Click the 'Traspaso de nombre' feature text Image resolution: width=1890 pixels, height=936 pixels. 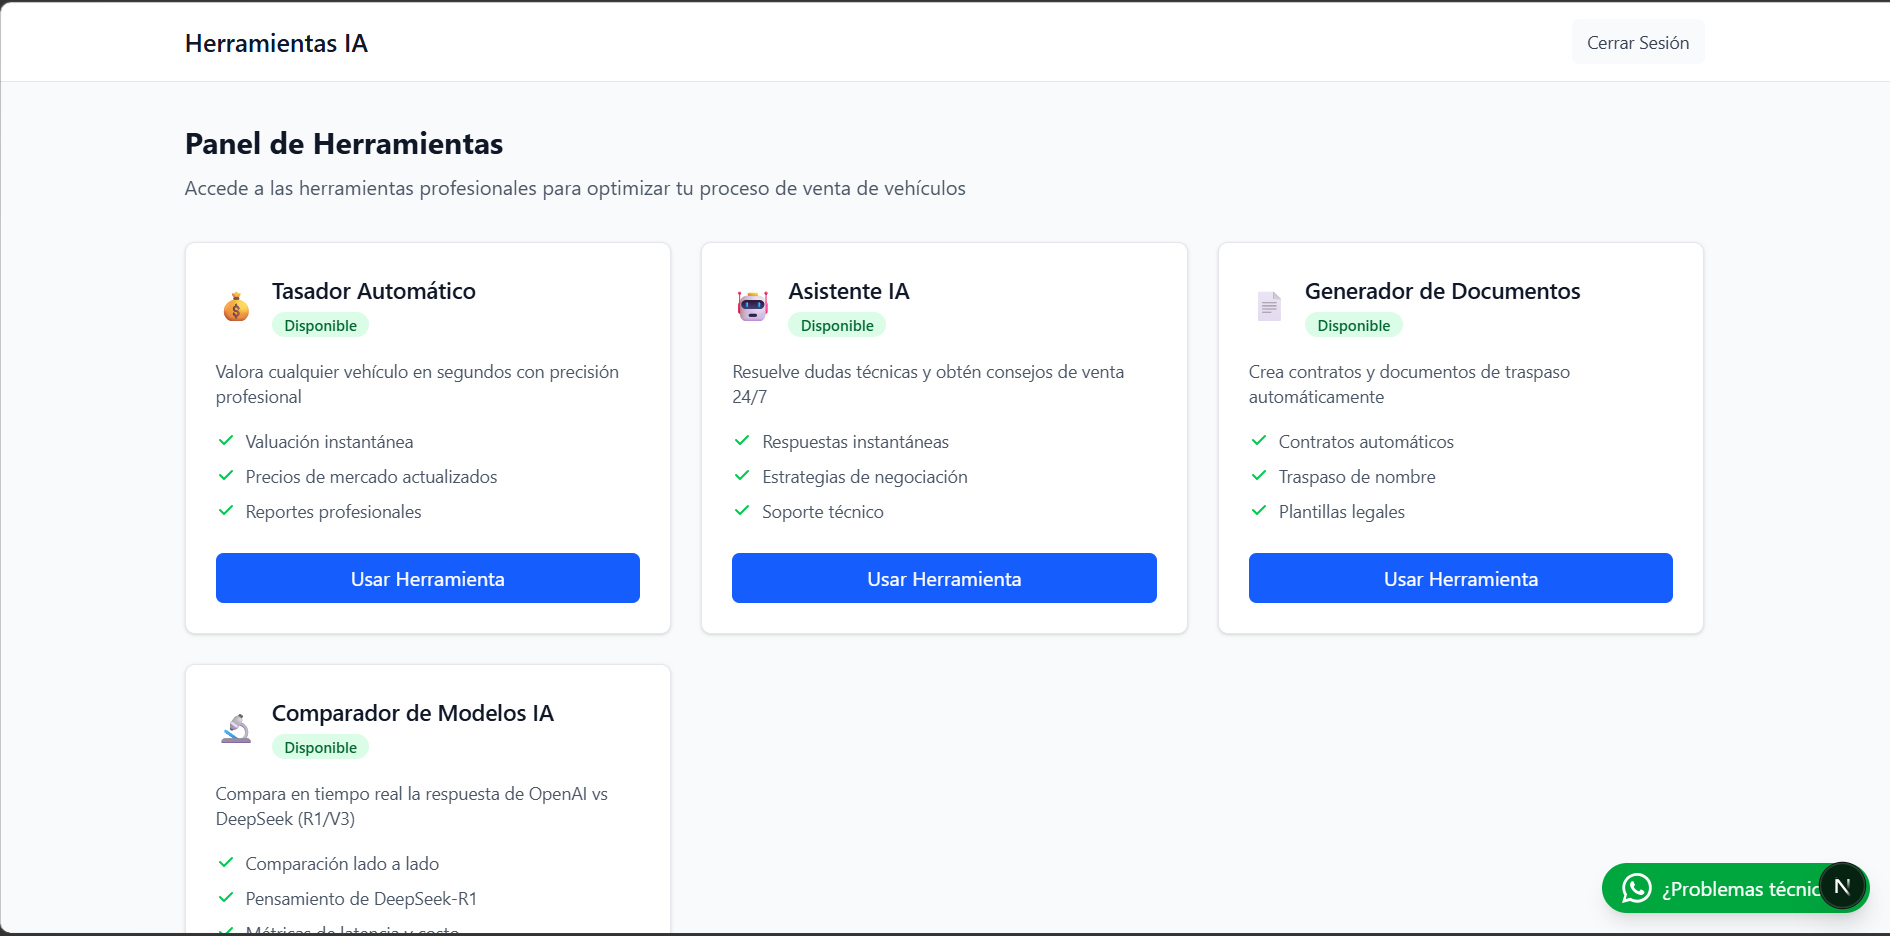click(x=1357, y=477)
